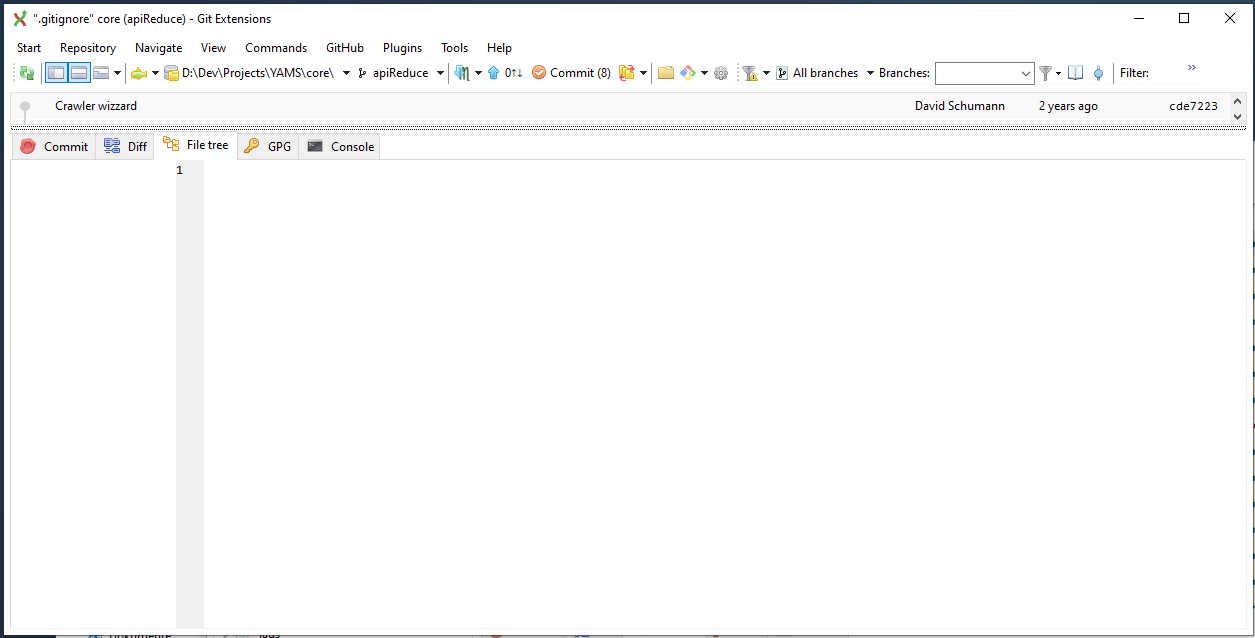
Task: Open the All branches dropdown arrow
Action: coord(870,73)
